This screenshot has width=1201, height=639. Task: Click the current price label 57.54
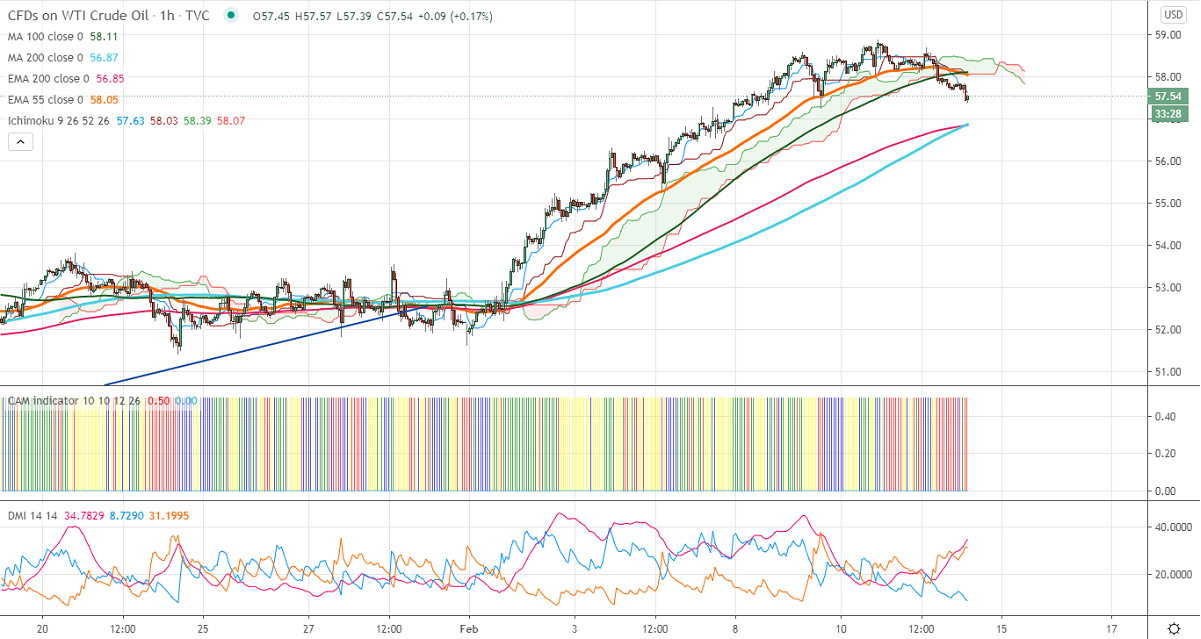click(x=1170, y=96)
